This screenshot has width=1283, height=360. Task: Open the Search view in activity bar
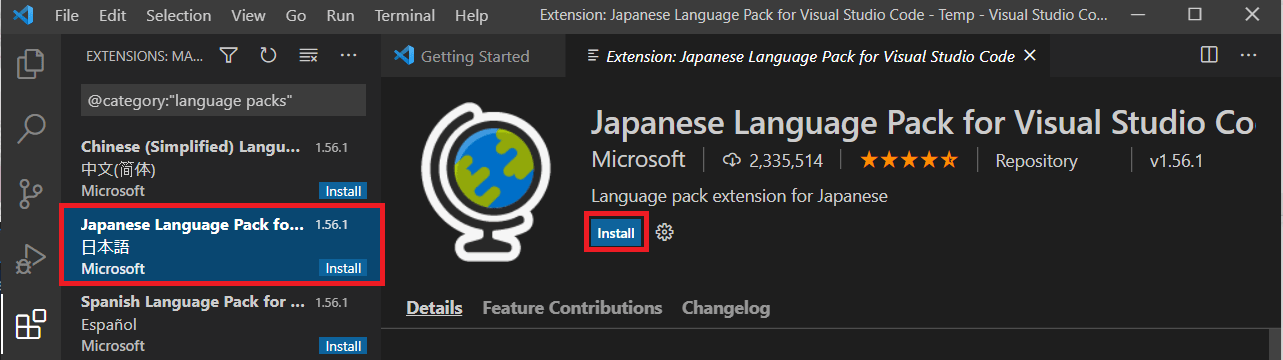click(31, 129)
